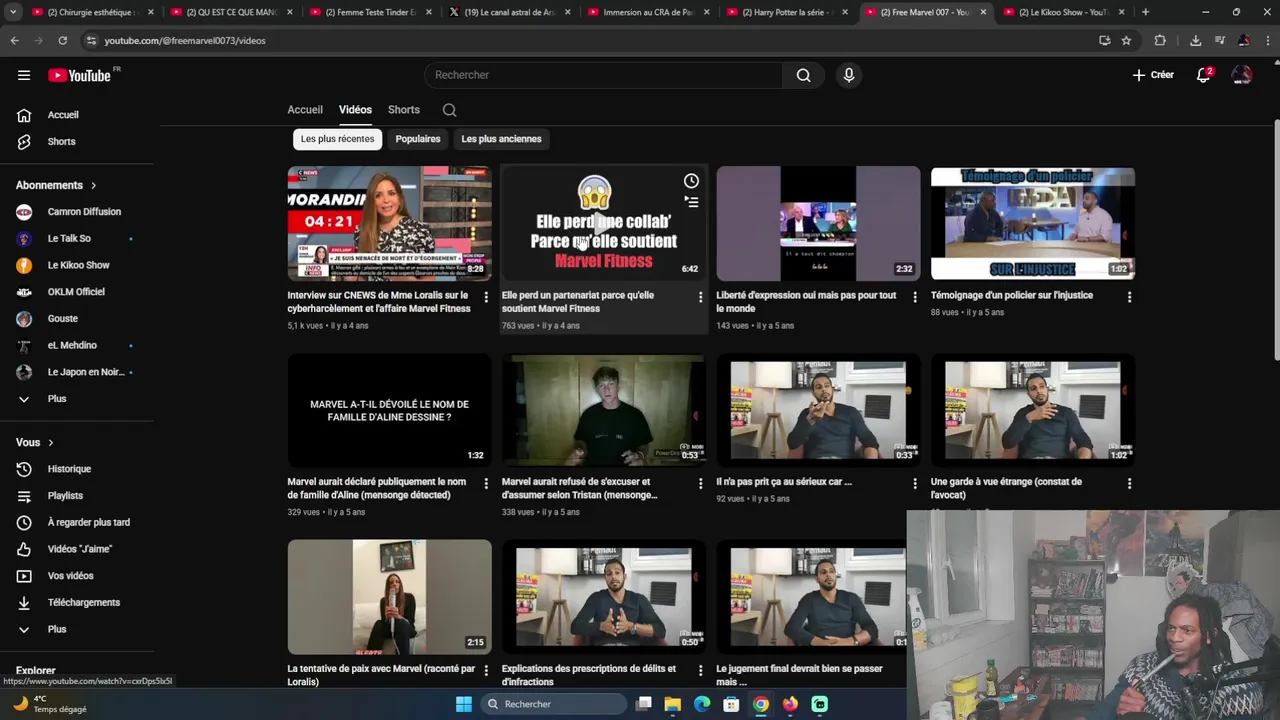The image size is (1280, 720).
Task: Open a new browser tab with plus
Action: [1145, 12]
